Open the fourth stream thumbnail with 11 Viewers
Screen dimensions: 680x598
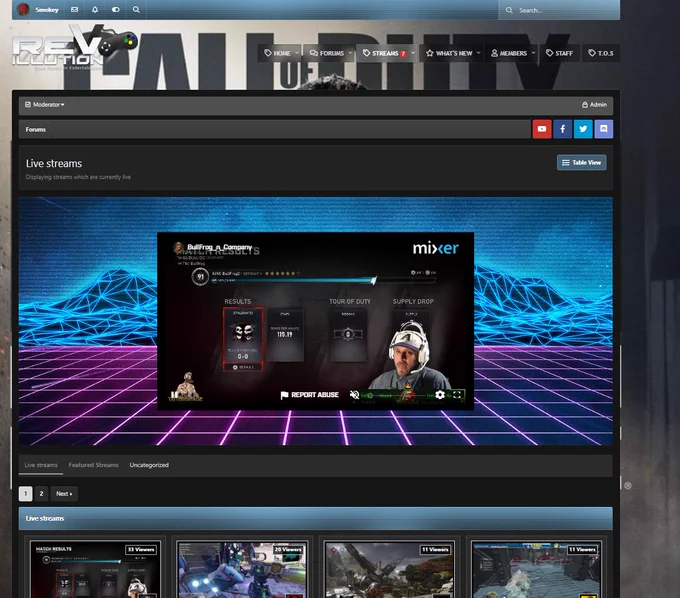point(536,569)
